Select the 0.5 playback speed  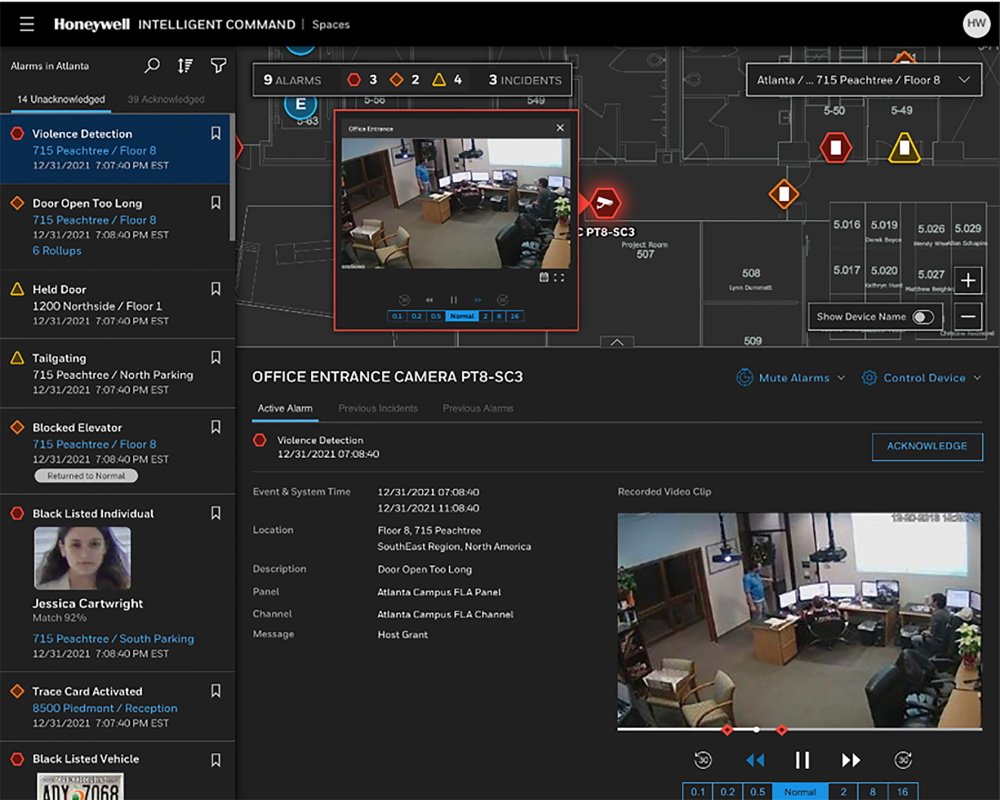[758, 791]
